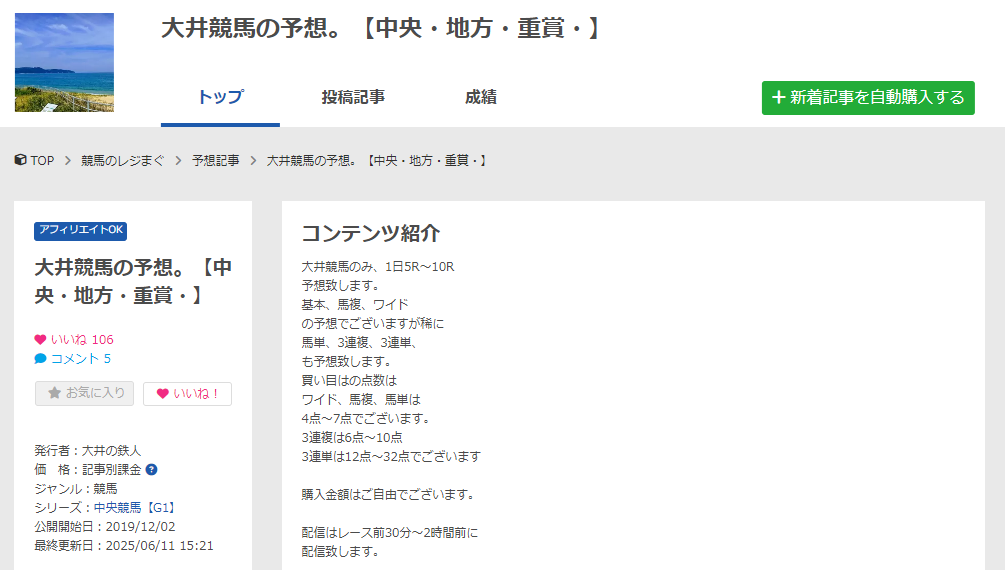Click the アフィリエイトOK badge
Image resolution: width=1005 pixels, height=570 pixels.
(81, 230)
